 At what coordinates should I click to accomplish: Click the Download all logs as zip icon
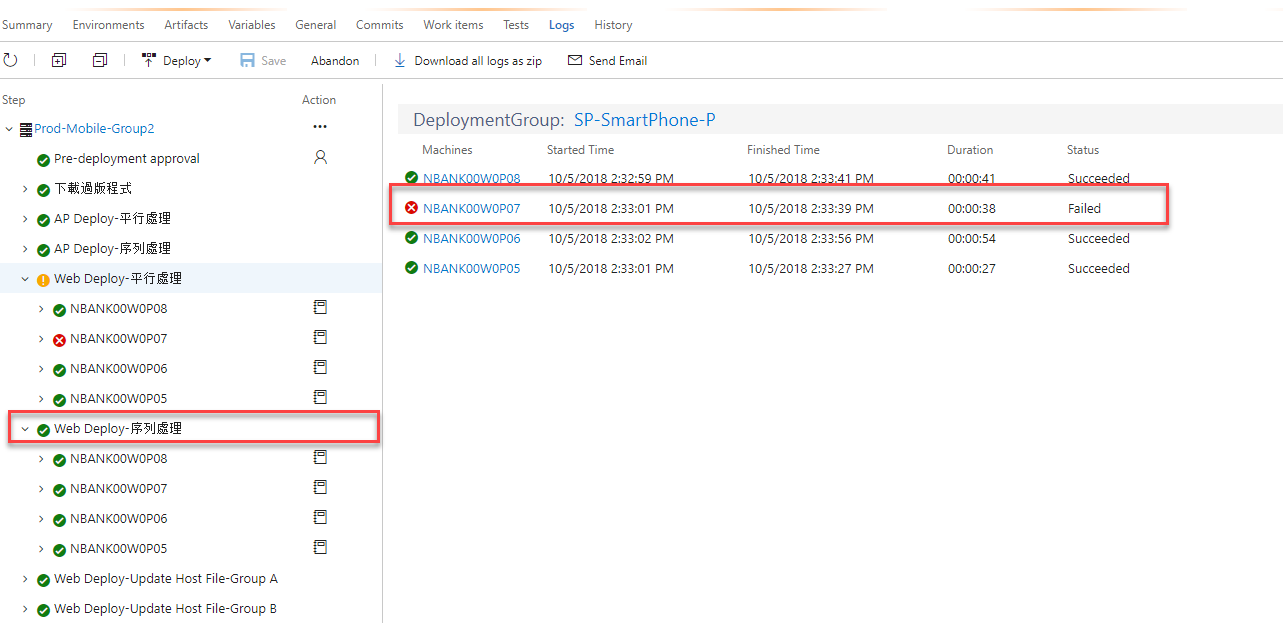399,60
